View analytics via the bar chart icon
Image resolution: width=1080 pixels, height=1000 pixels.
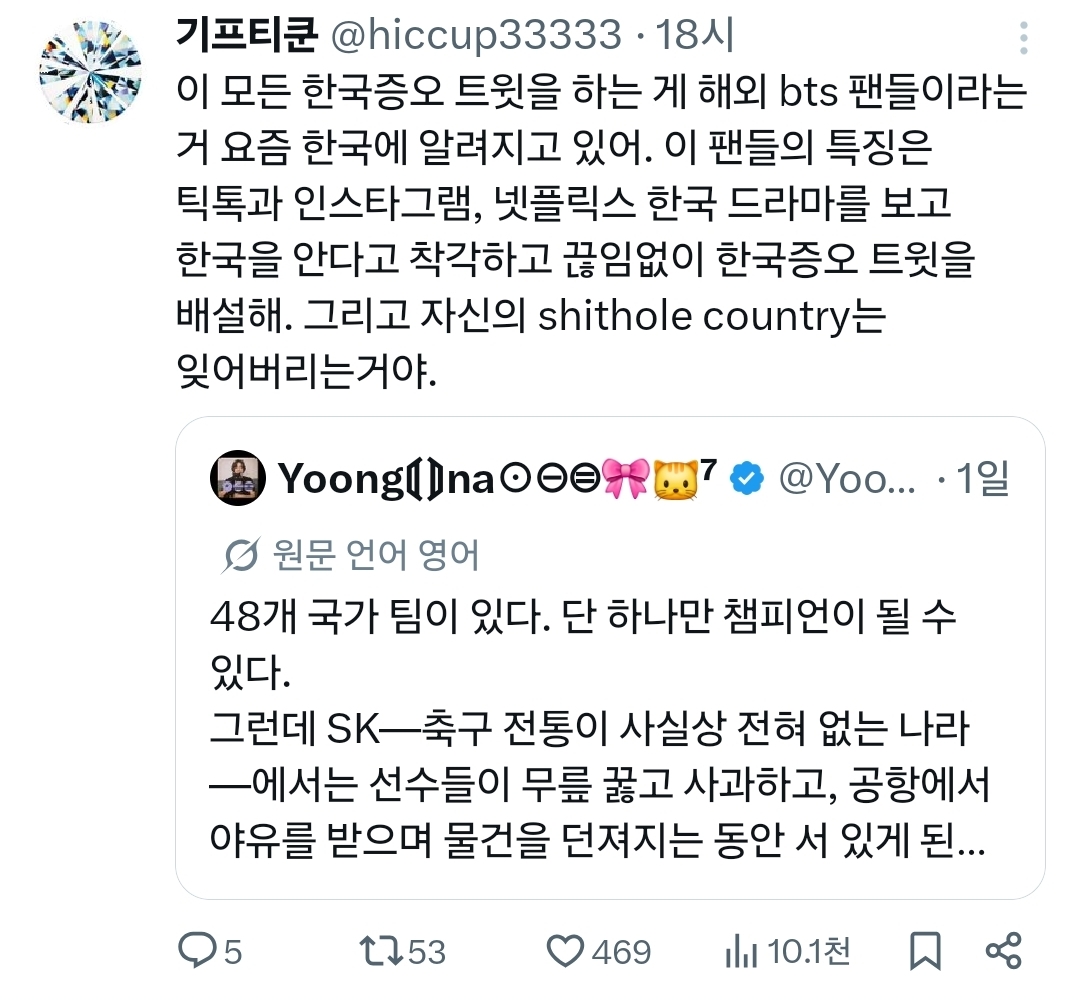741,952
